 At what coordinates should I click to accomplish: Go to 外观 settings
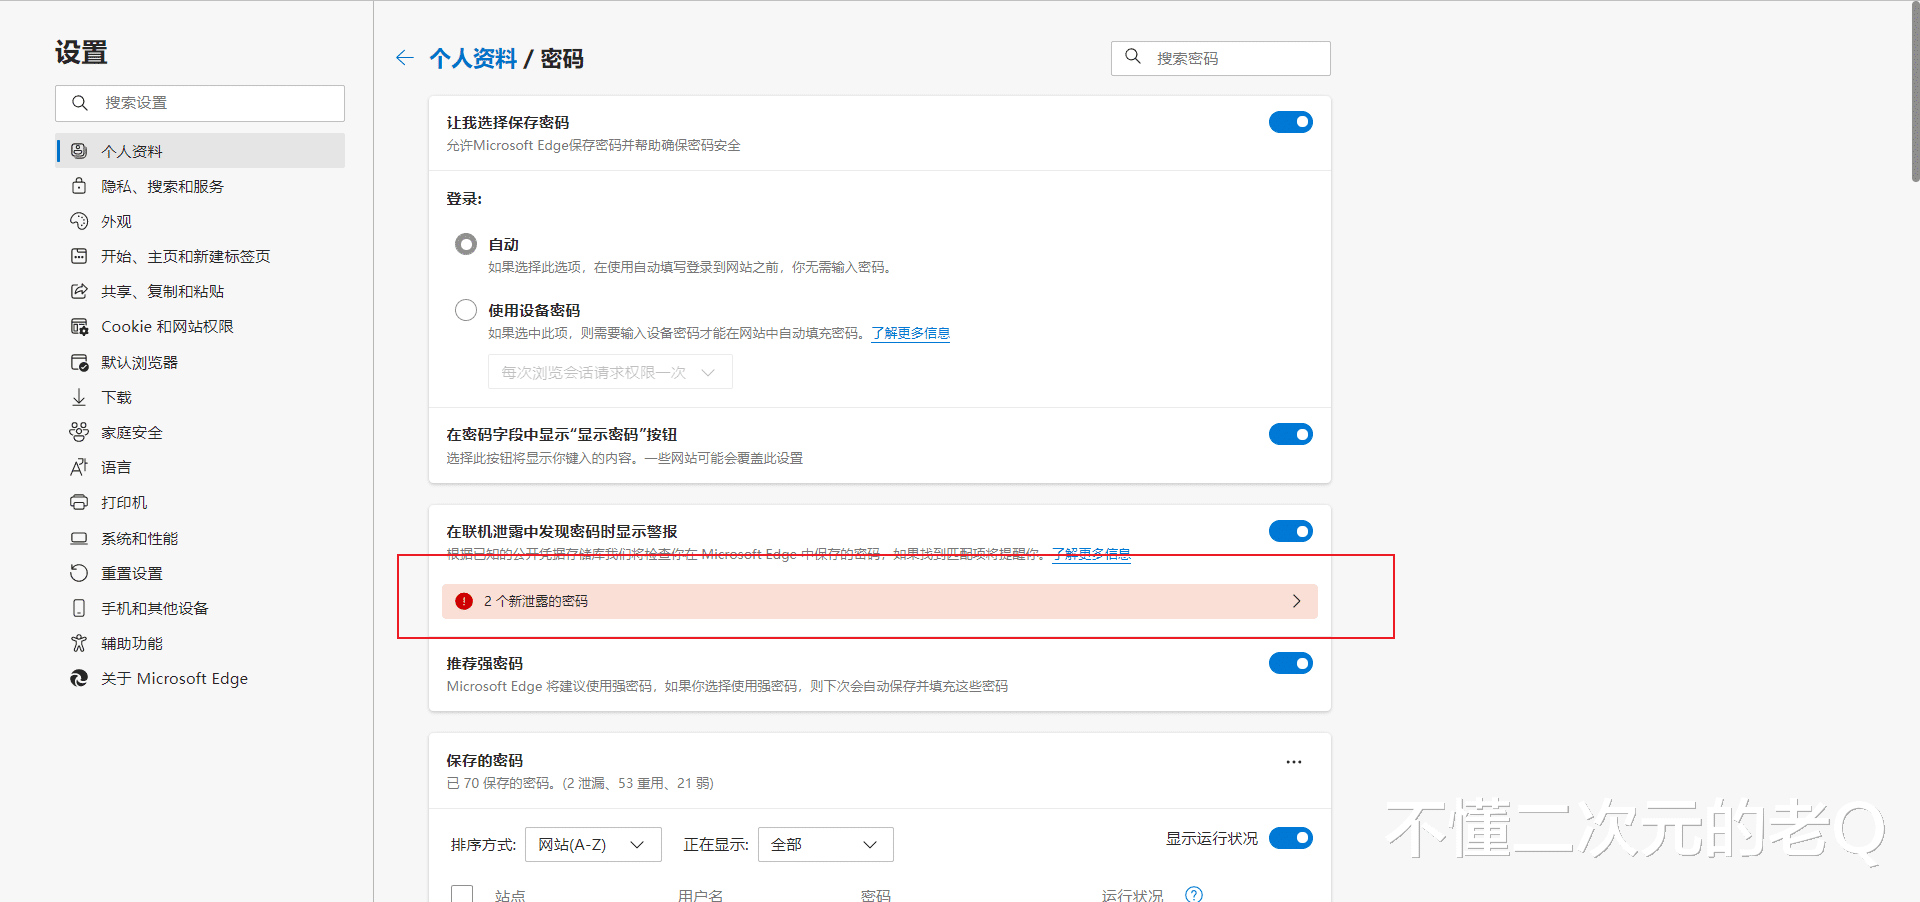coord(200,221)
